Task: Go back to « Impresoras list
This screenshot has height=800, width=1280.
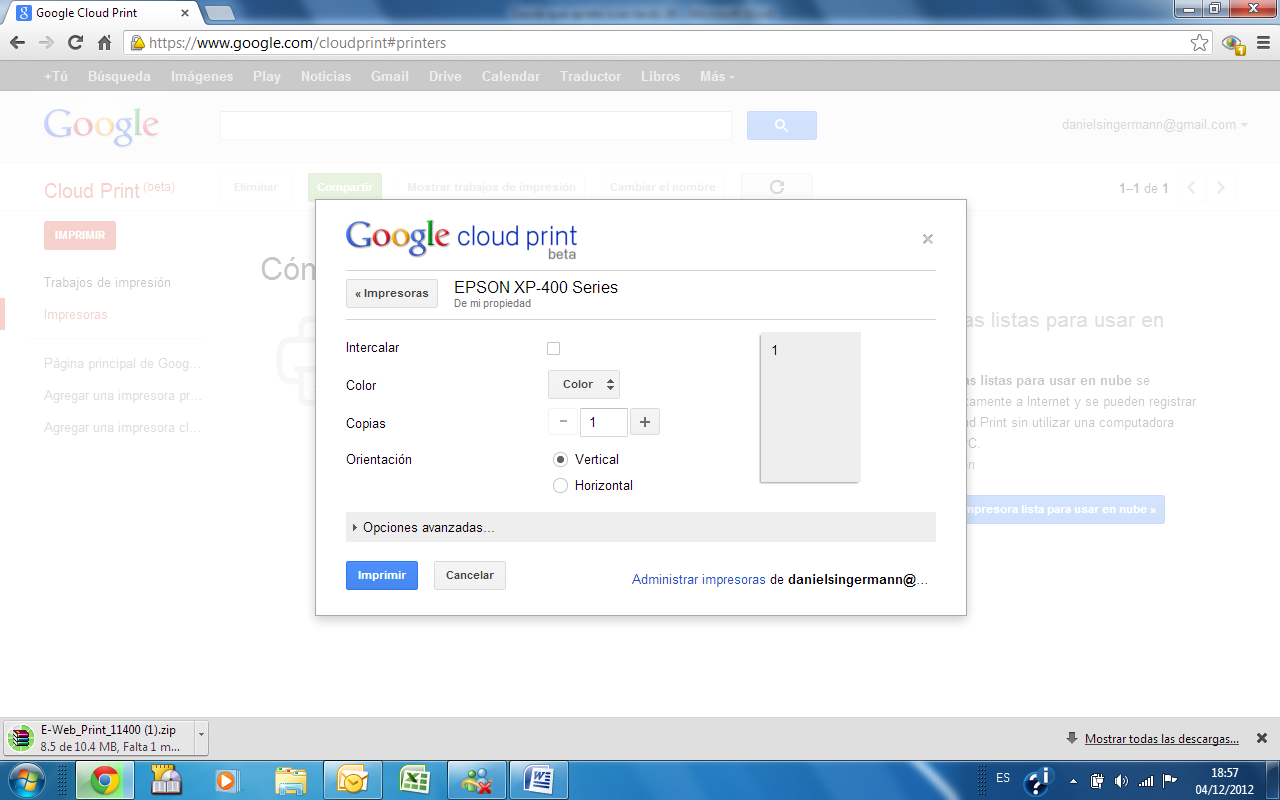Action: coord(392,293)
